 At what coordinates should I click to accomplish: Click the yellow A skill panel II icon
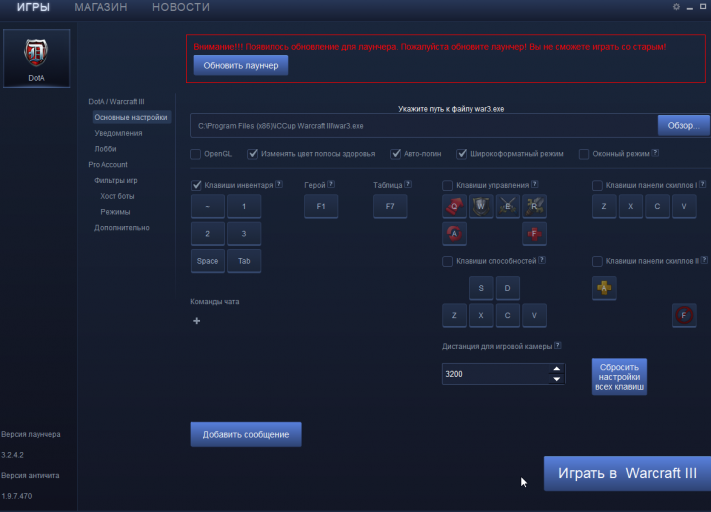[x=604, y=288]
